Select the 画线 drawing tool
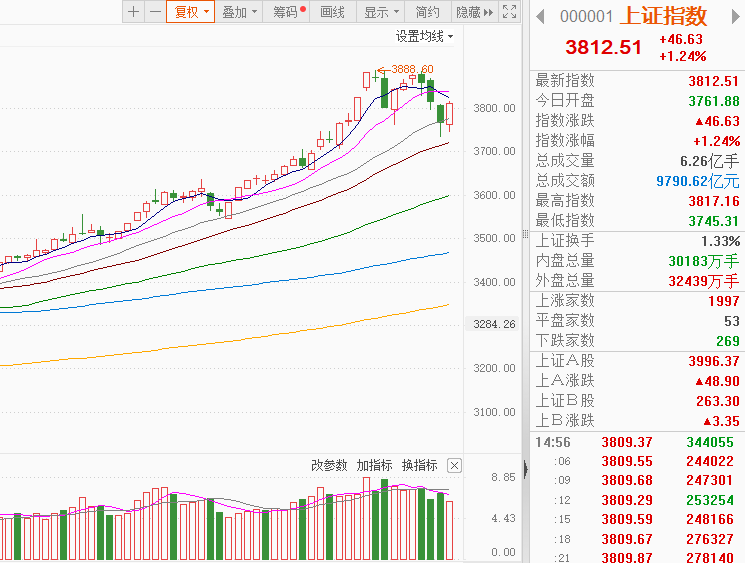745x563 pixels. [333, 12]
